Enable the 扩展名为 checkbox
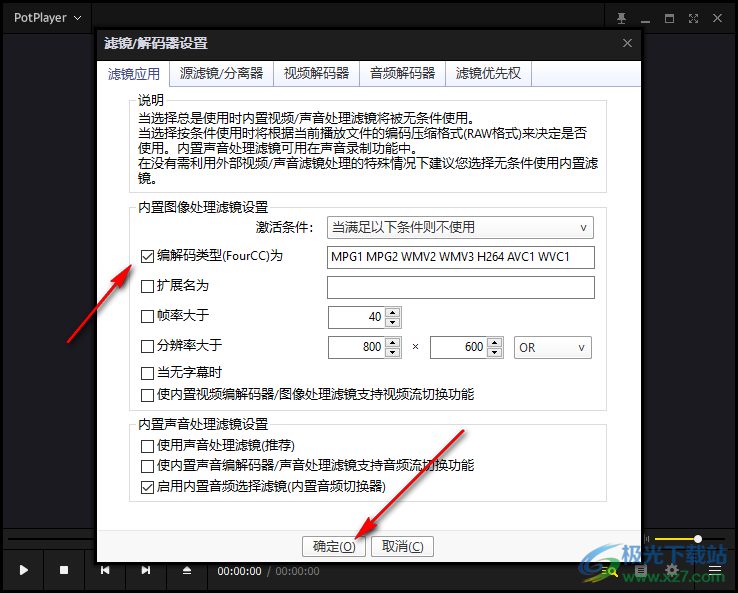Viewport: 738px width, 593px height. (x=148, y=287)
